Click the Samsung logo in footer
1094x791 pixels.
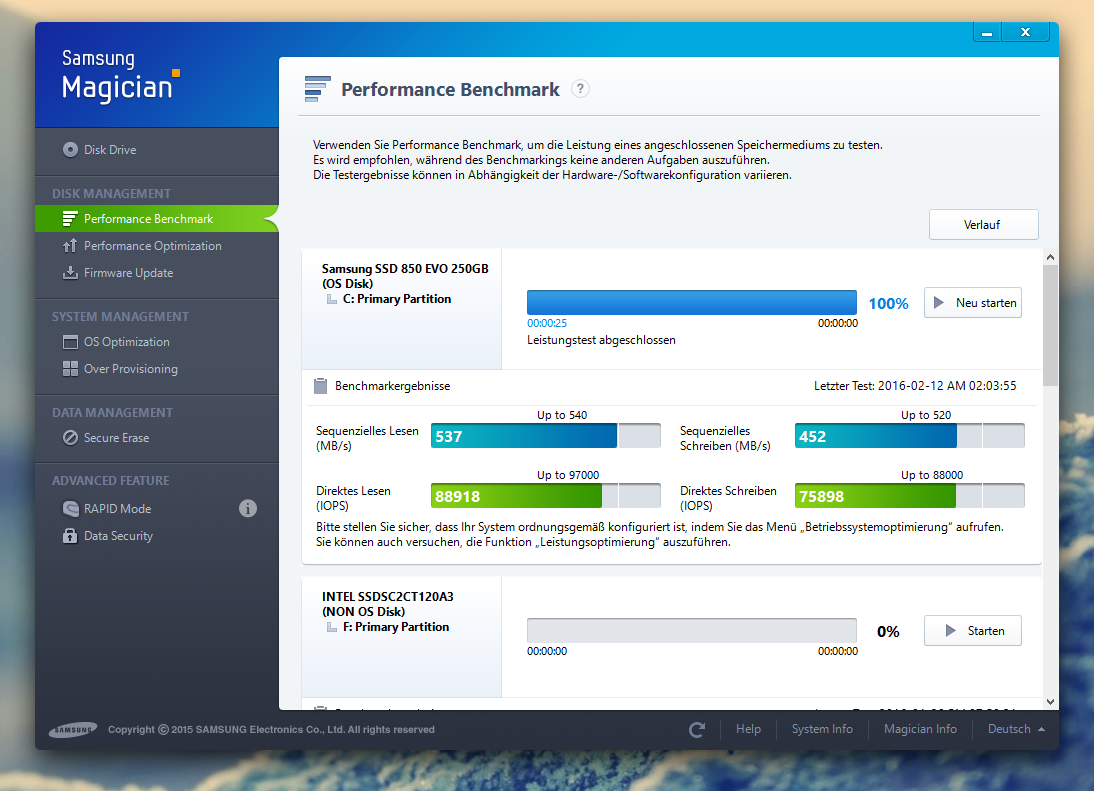73,730
